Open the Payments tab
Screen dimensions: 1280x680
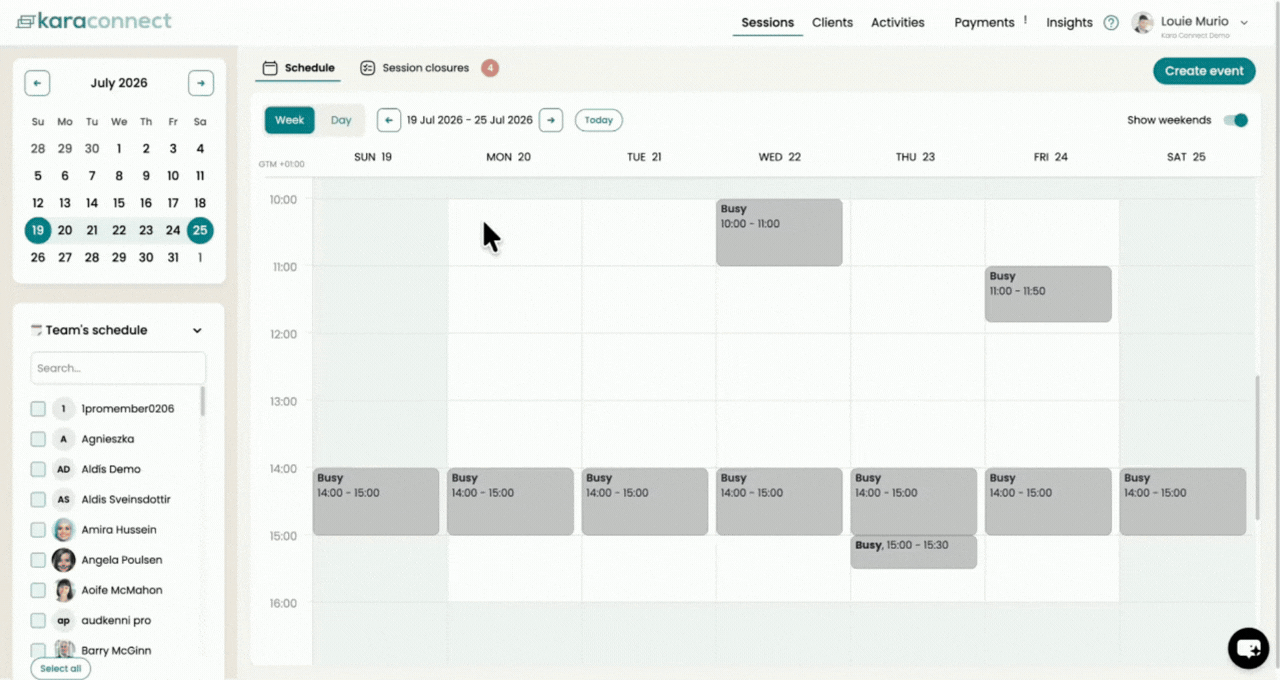985,22
